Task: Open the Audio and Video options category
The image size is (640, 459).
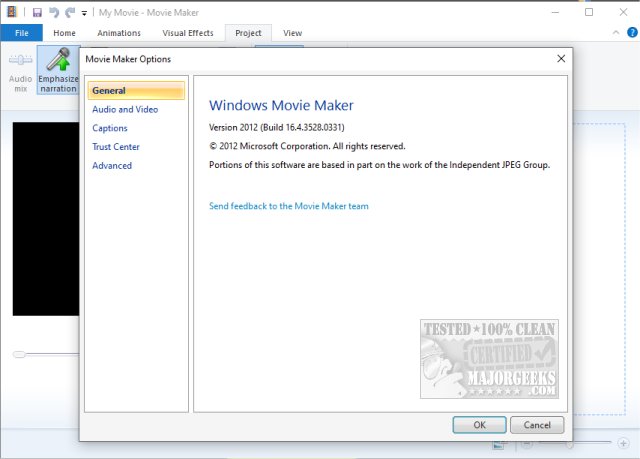Action: coord(125,109)
